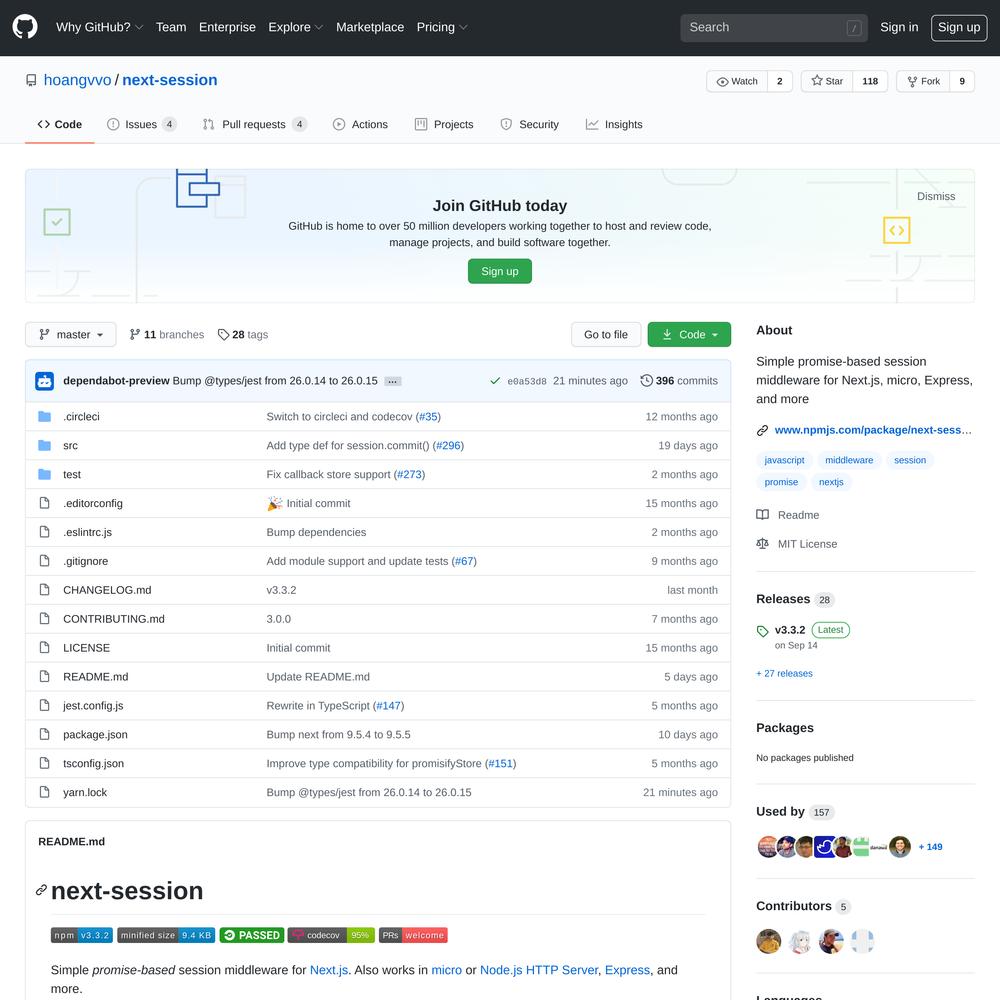Switch to the Insights tab
Image resolution: width=1000 pixels, height=1000 pixels.
[614, 124]
